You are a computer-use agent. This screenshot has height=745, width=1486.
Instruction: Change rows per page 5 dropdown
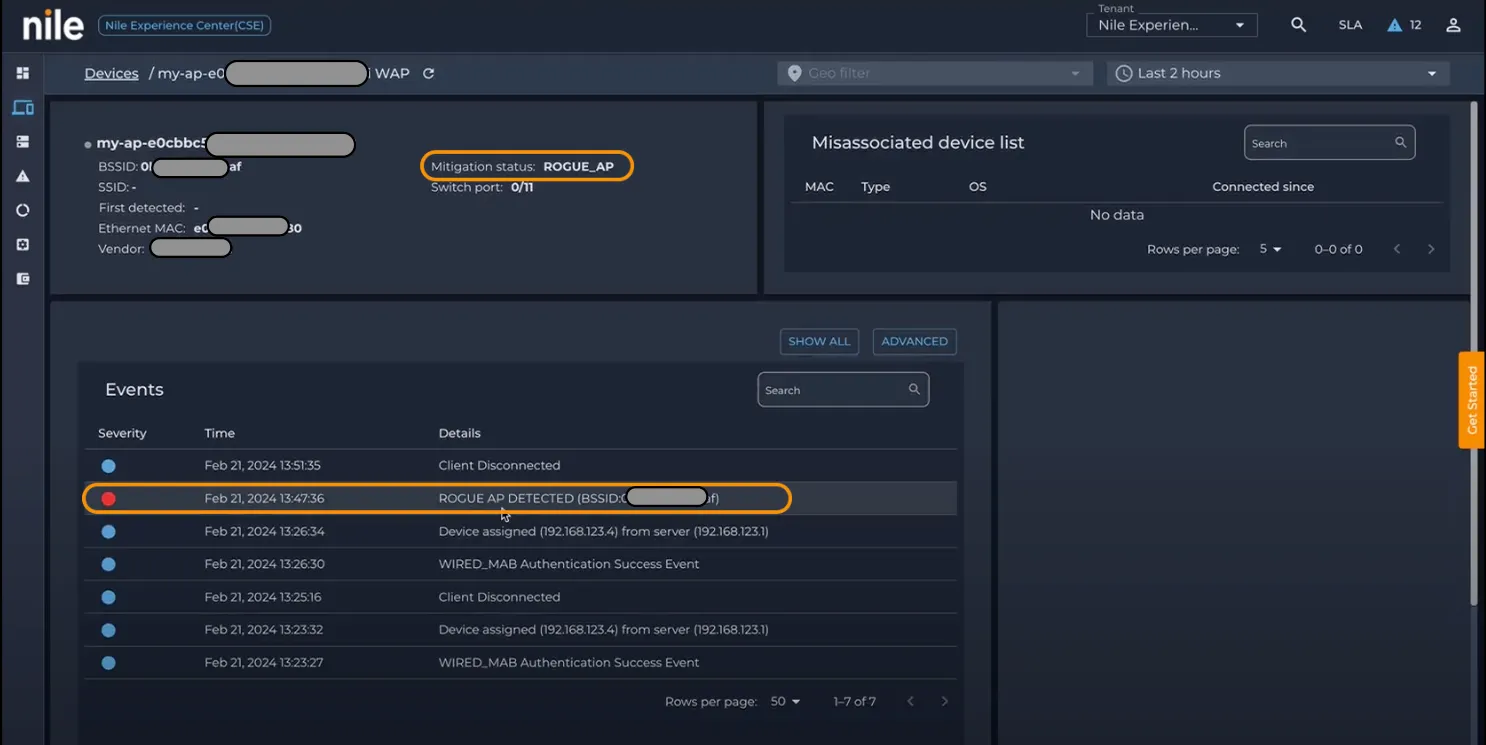point(1270,249)
